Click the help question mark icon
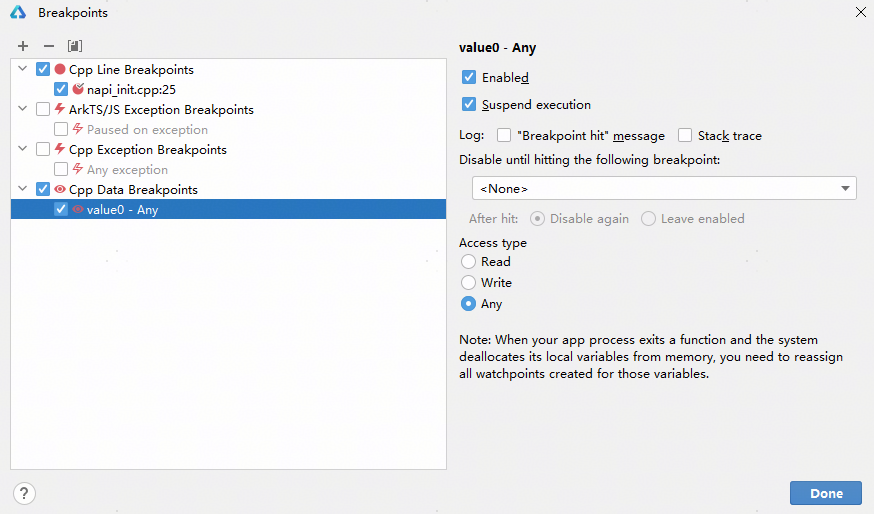 pyautogui.click(x=24, y=493)
